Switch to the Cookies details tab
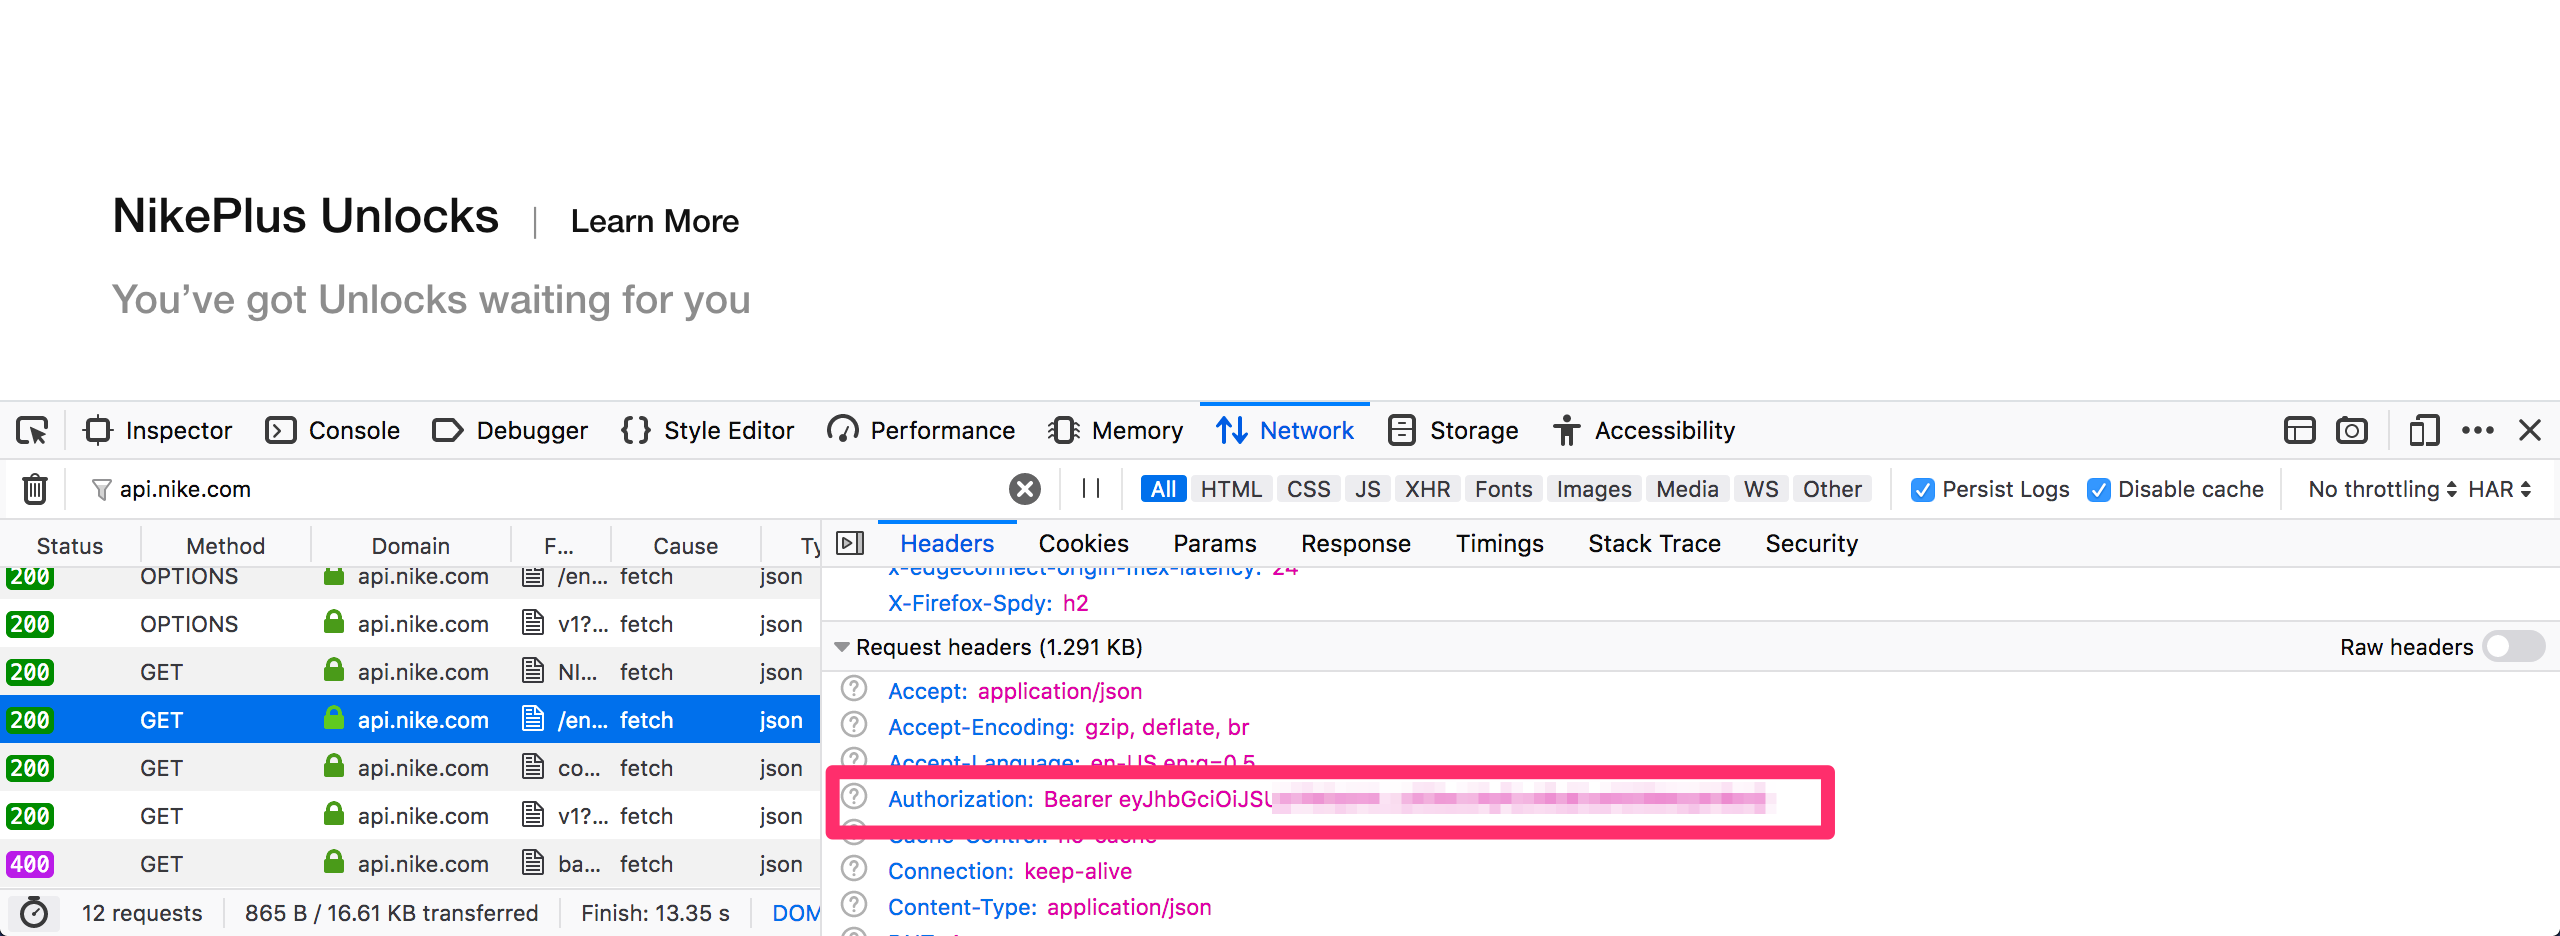2560x936 pixels. [x=1083, y=543]
